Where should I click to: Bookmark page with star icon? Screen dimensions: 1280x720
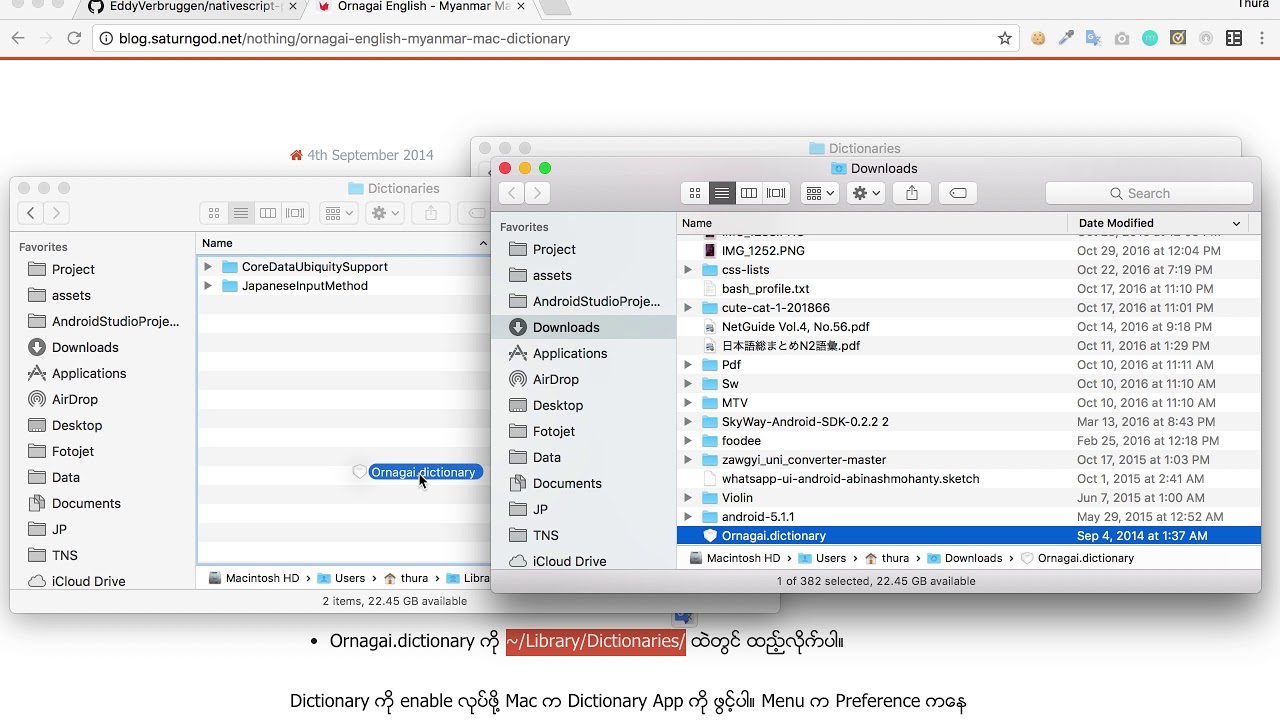click(1005, 38)
